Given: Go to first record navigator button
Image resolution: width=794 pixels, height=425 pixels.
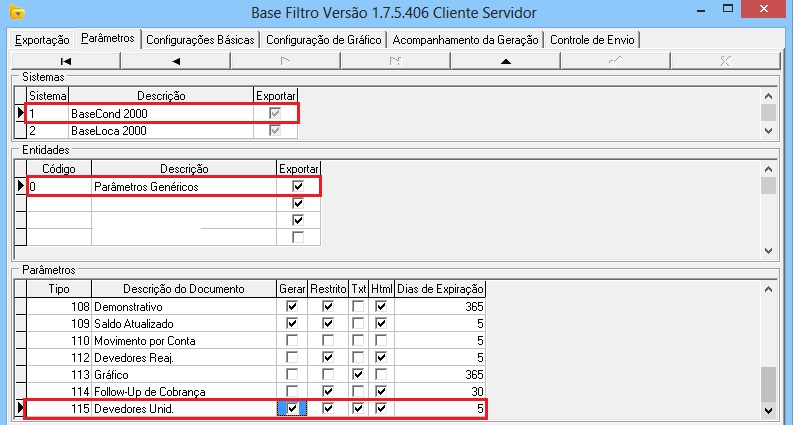Looking at the screenshot, I should [x=65, y=60].
